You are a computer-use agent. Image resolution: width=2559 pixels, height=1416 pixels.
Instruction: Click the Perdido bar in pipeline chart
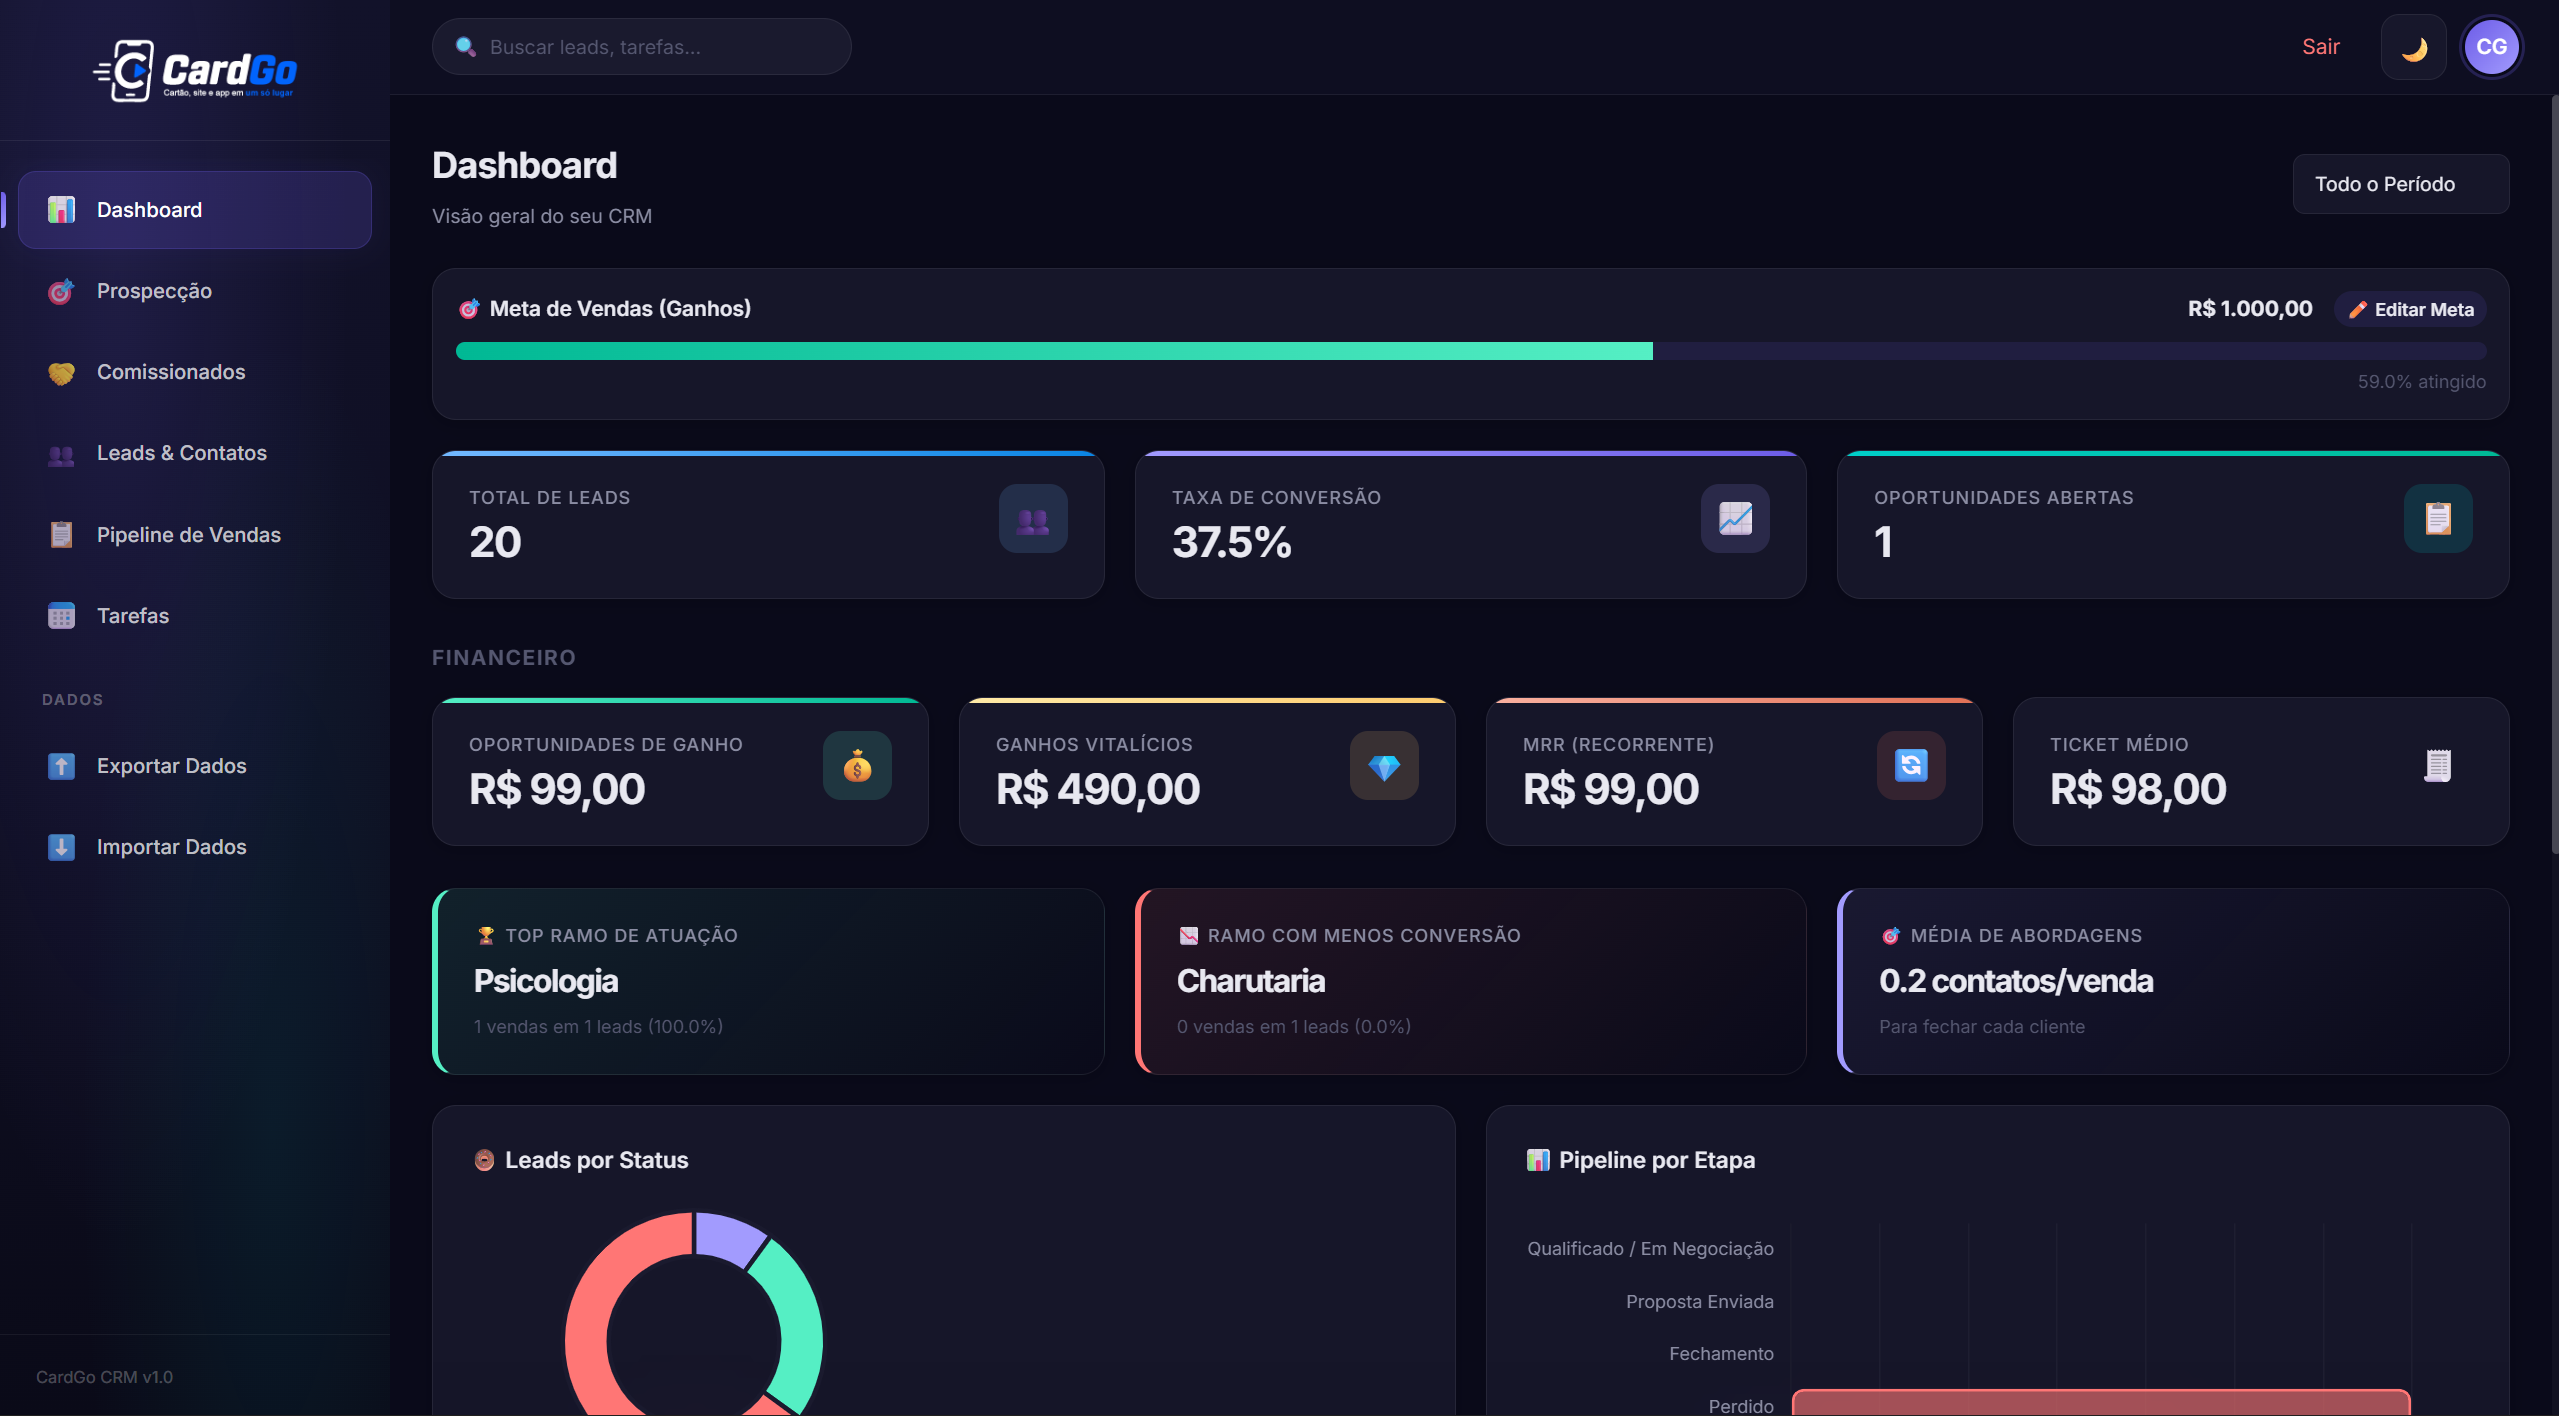tap(2100, 1402)
